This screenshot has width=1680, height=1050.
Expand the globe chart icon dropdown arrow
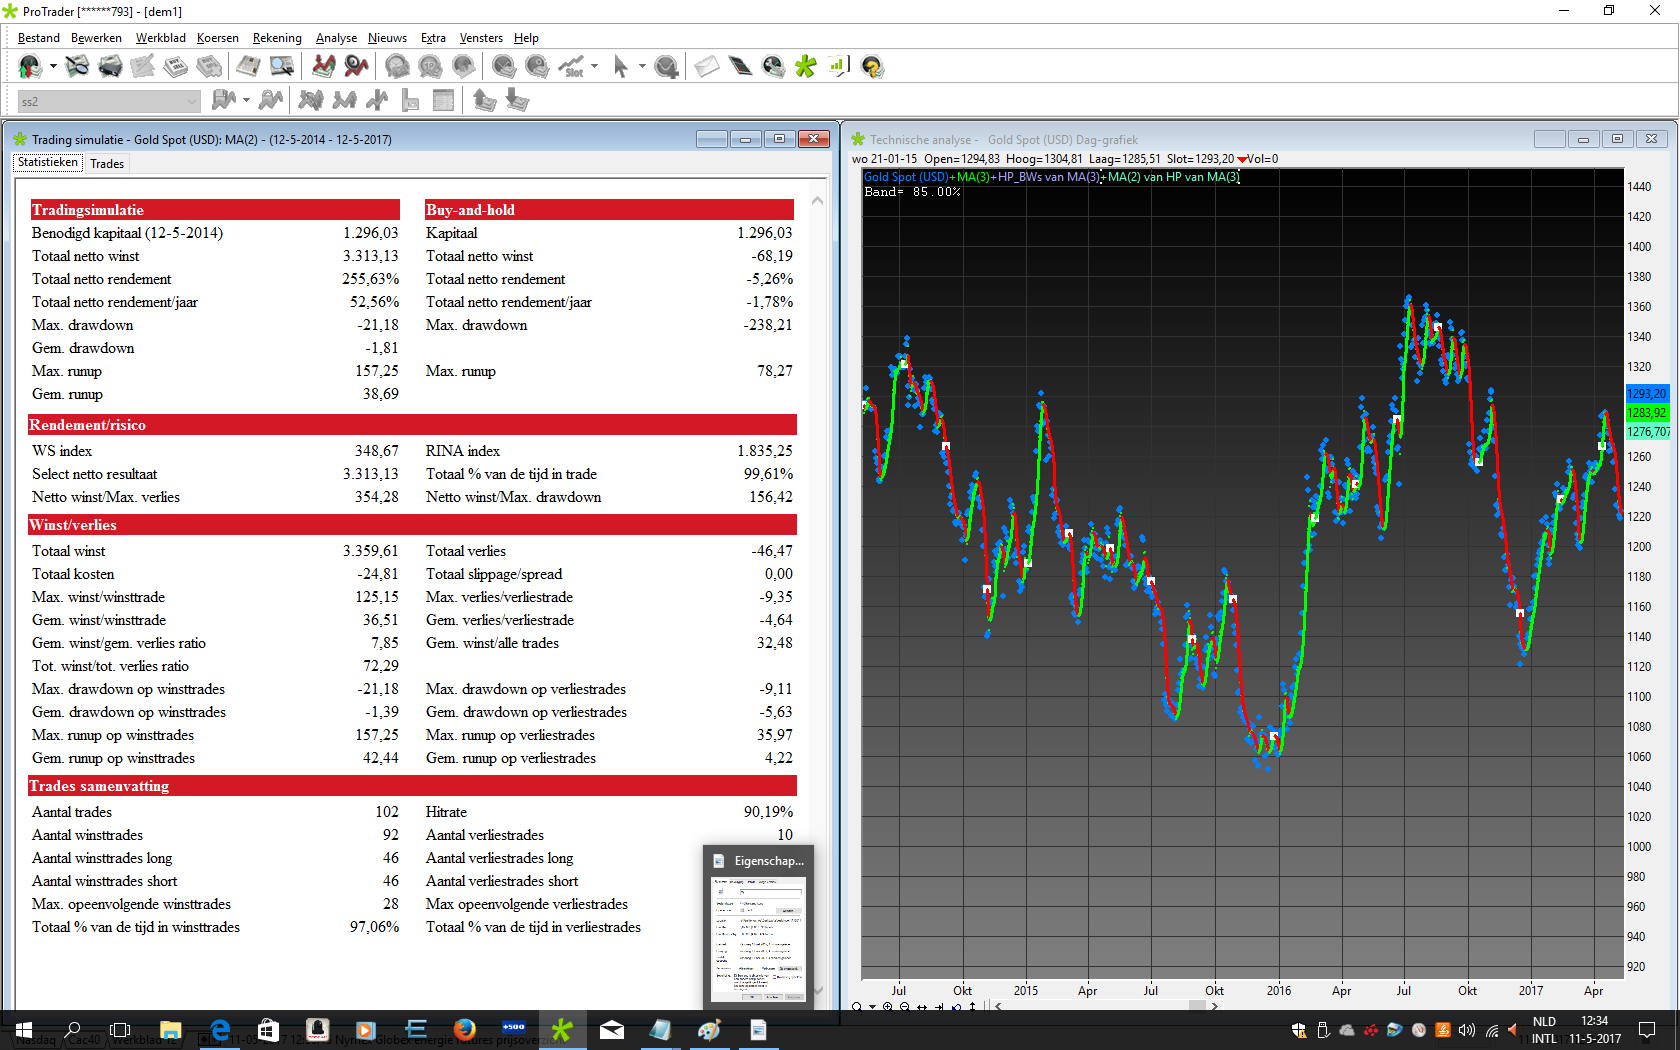(53, 67)
